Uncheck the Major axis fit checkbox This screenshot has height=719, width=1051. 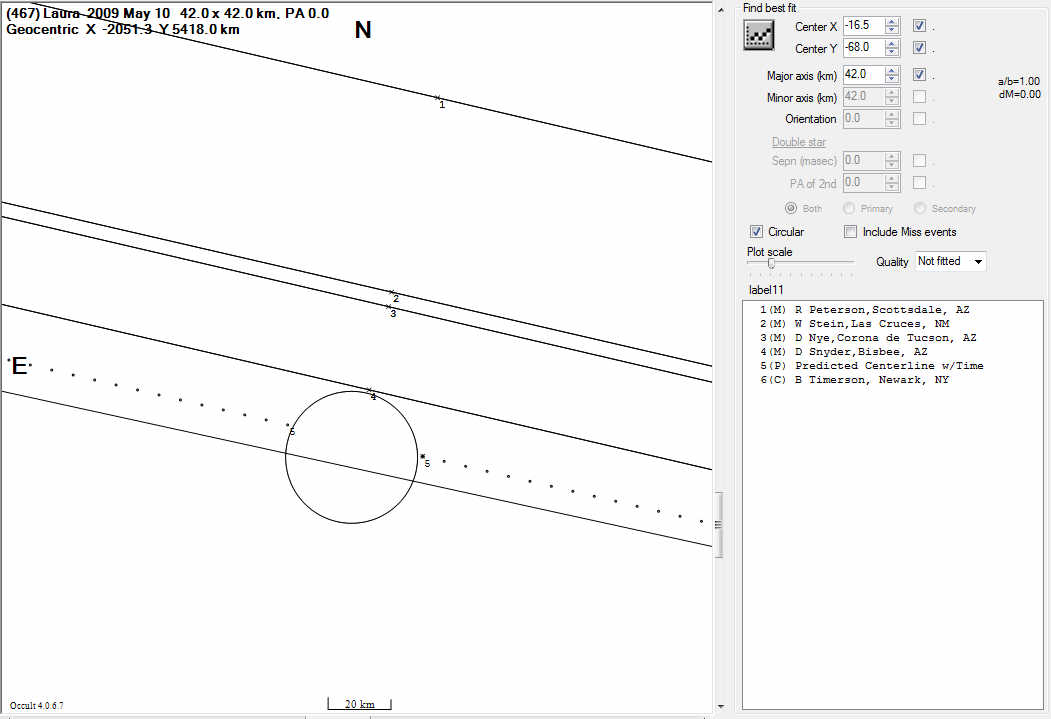click(x=919, y=74)
